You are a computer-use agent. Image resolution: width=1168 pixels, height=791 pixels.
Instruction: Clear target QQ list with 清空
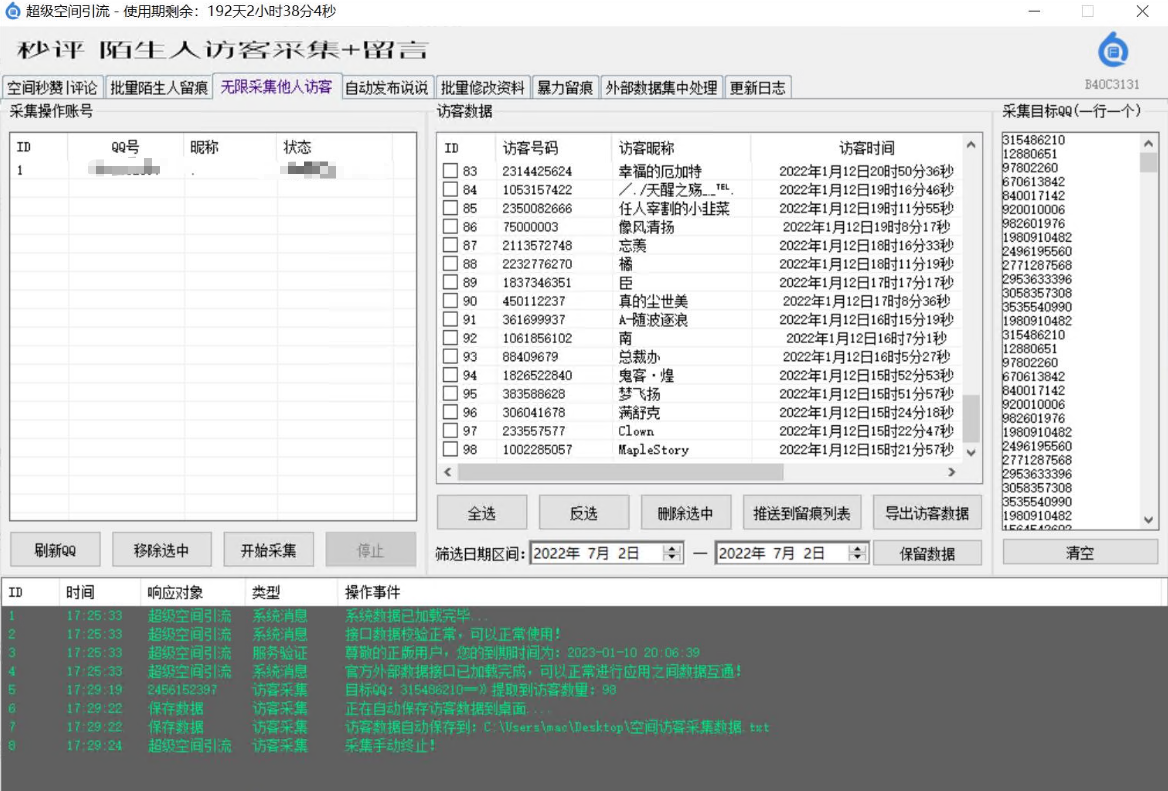click(x=1079, y=553)
